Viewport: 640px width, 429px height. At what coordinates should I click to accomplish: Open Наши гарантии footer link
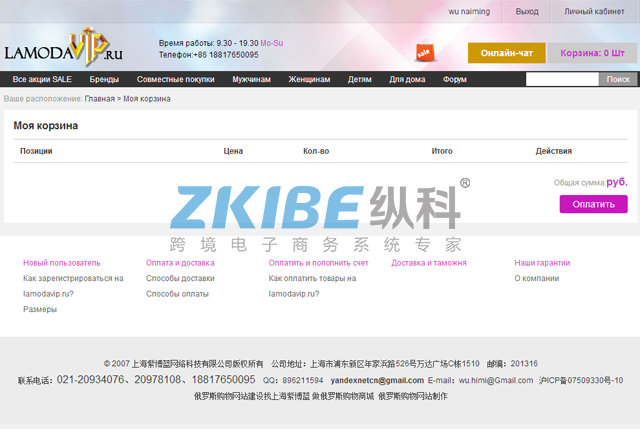pos(542,263)
